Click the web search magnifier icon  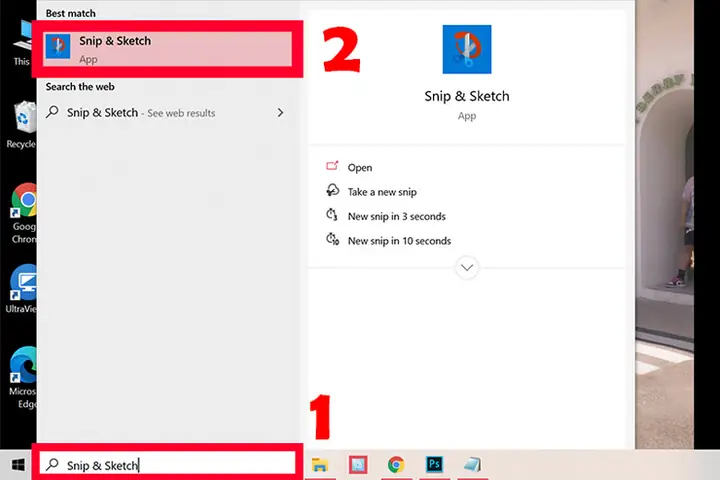point(52,112)
